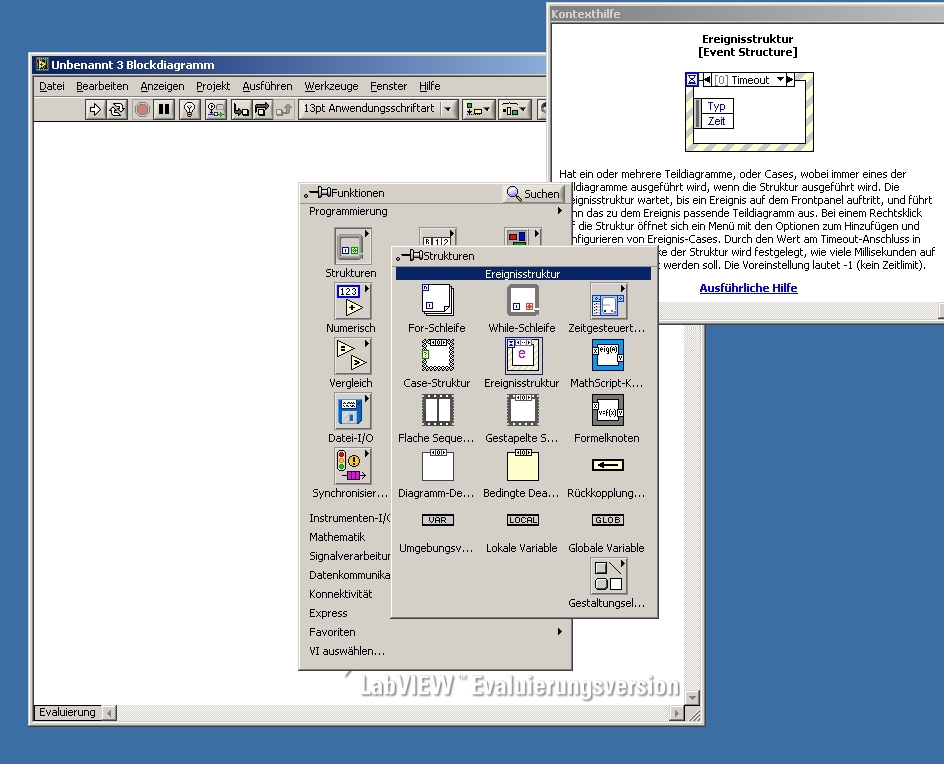
Task: Open the Vergleich palette icon
Action: [352, 356]
